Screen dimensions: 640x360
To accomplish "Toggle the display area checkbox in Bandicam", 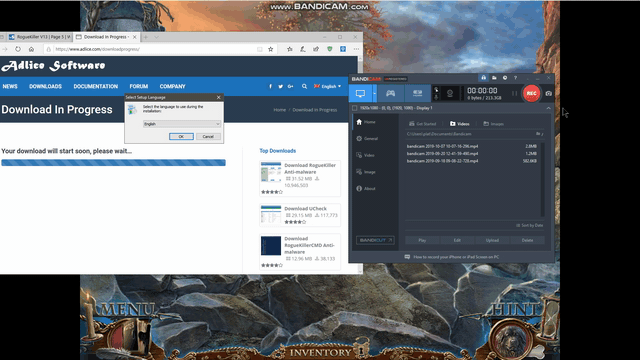I will (x=354, y=108).
